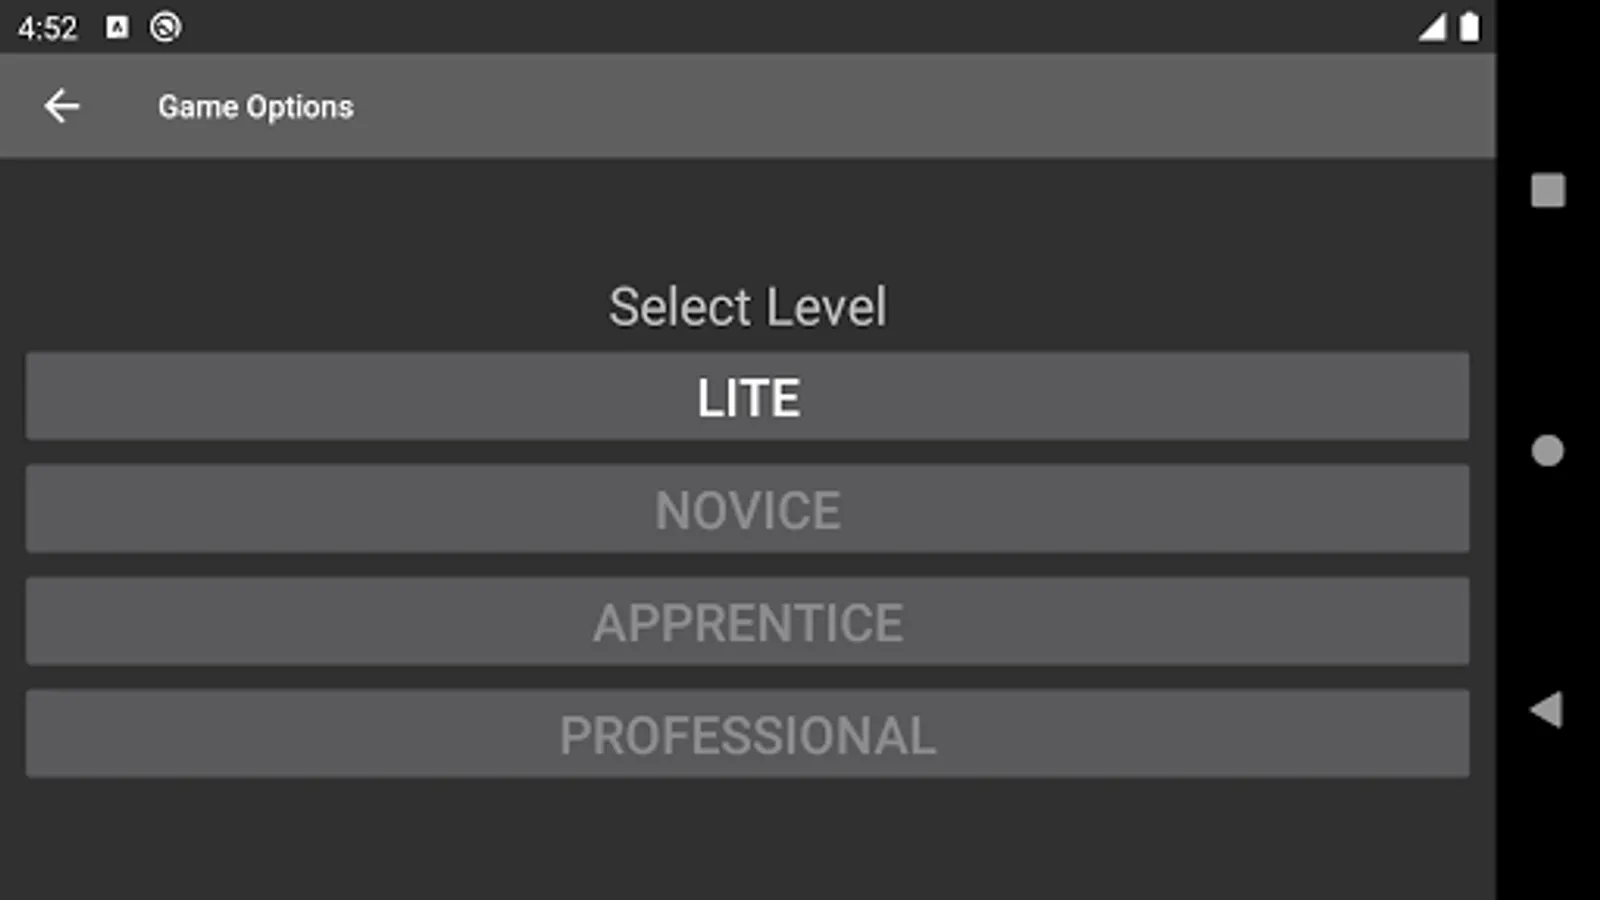Tap the third level option APPRENTICE
This screenshot has height=900, width=1600.
click(747, 622)
